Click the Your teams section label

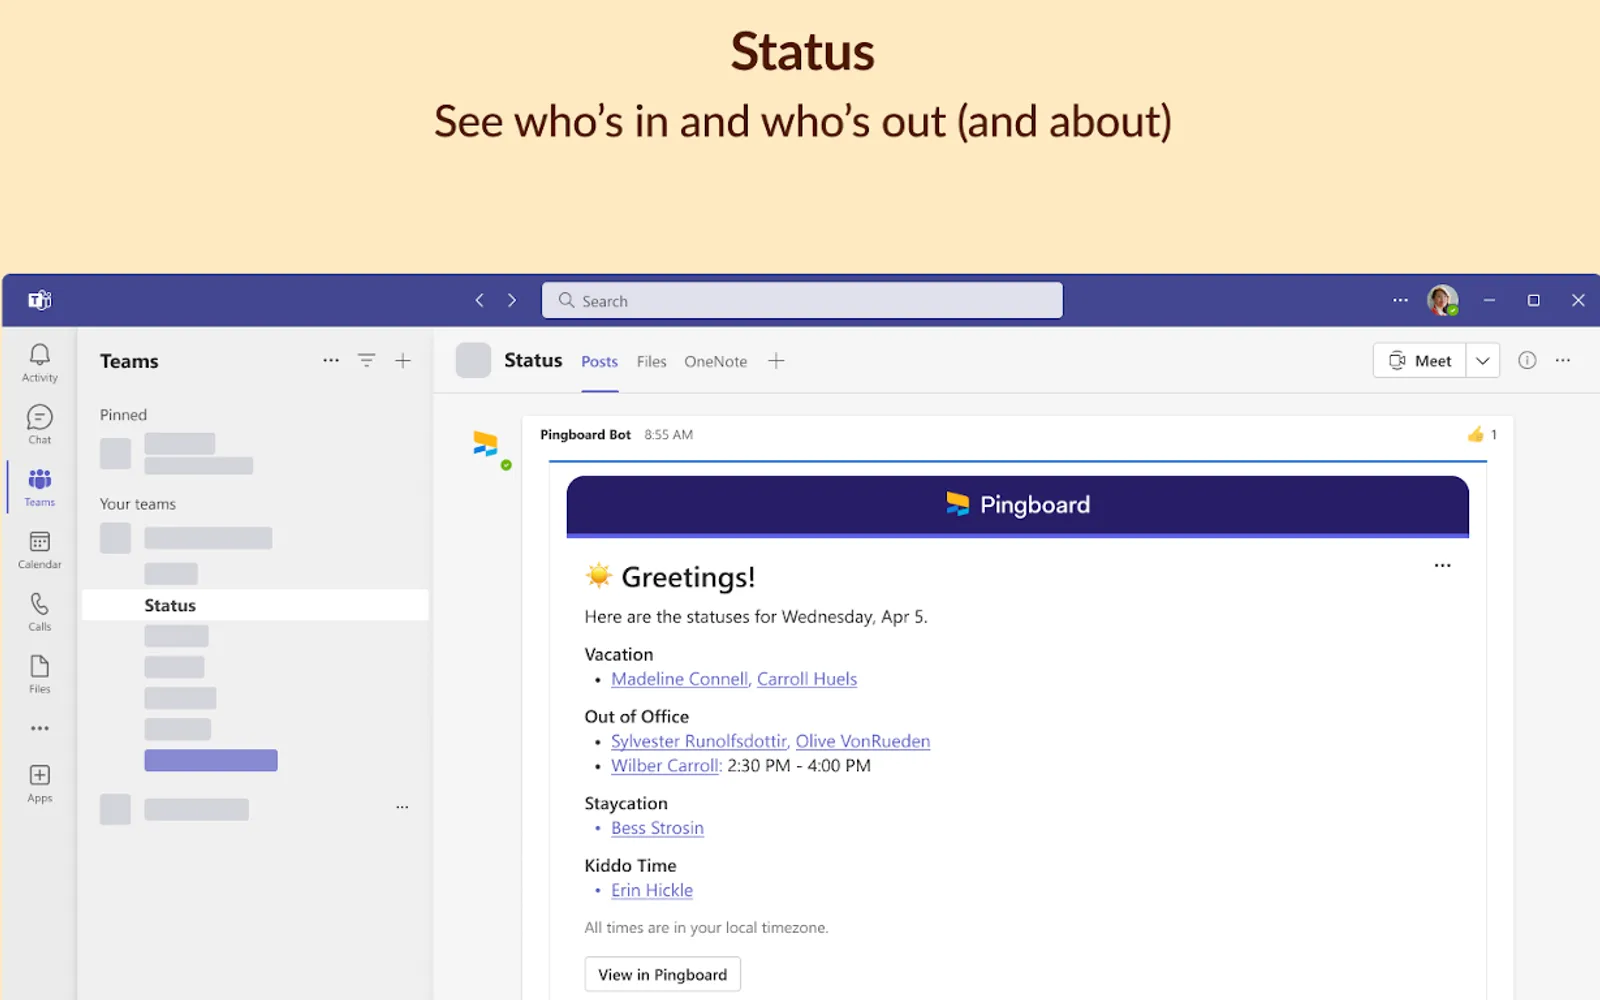coord(137,504)
